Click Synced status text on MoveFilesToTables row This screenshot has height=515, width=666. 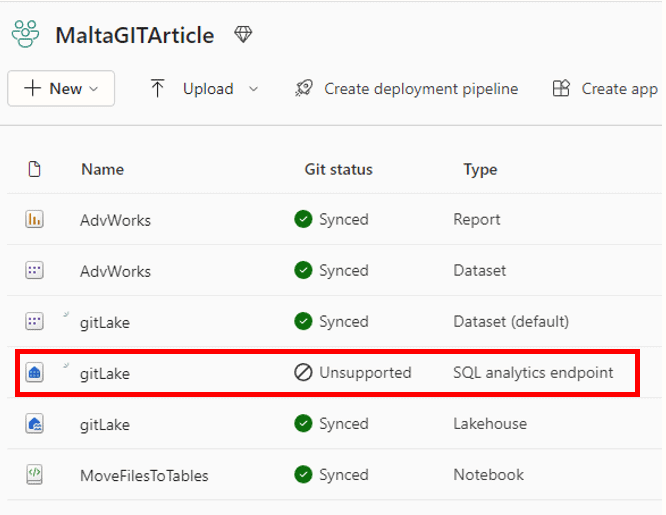(344, 475)
